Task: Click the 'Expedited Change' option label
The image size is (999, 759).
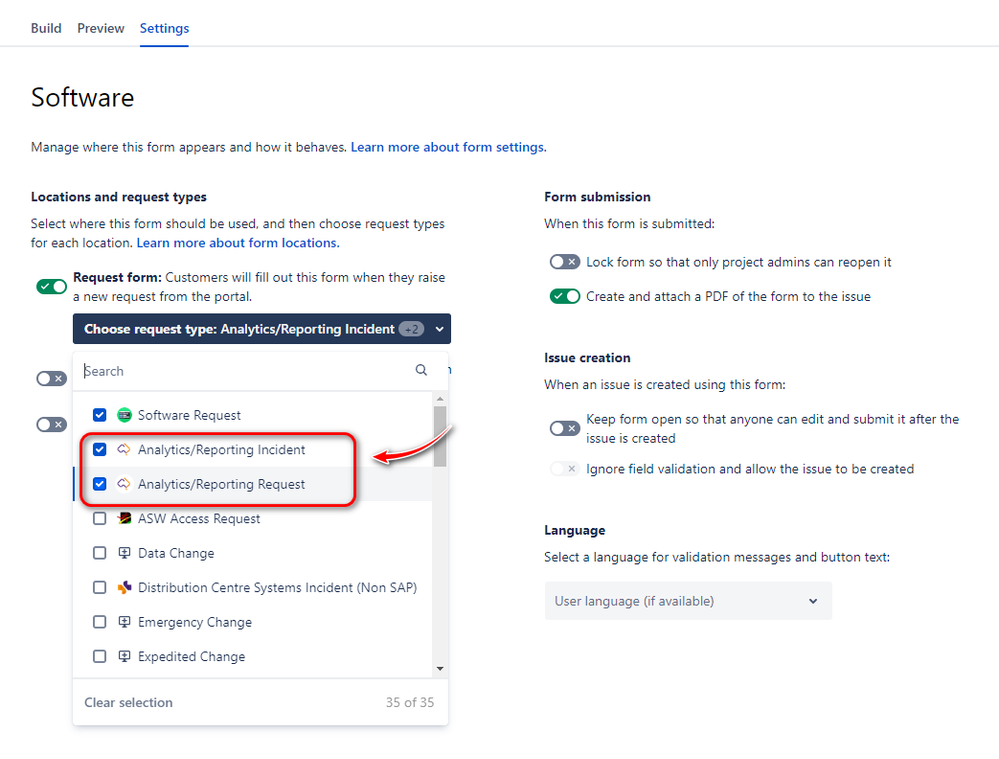Action: coord(191,656)
